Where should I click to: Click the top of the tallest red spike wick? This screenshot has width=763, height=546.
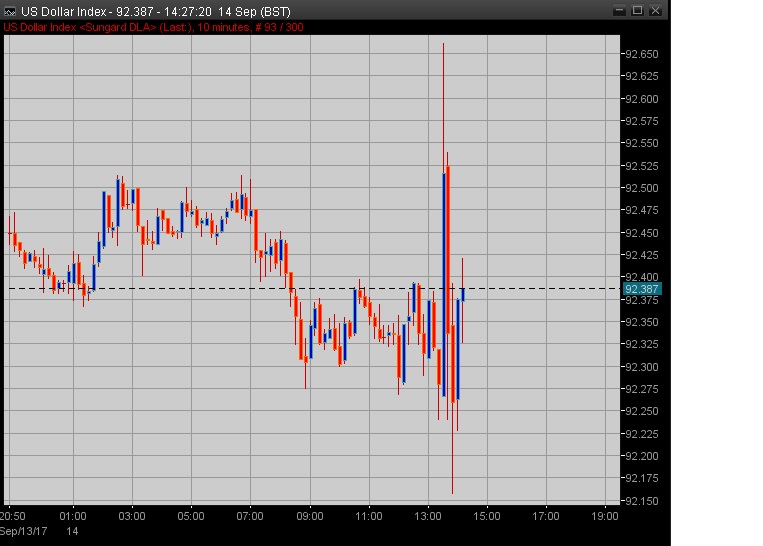pos(443,45)
